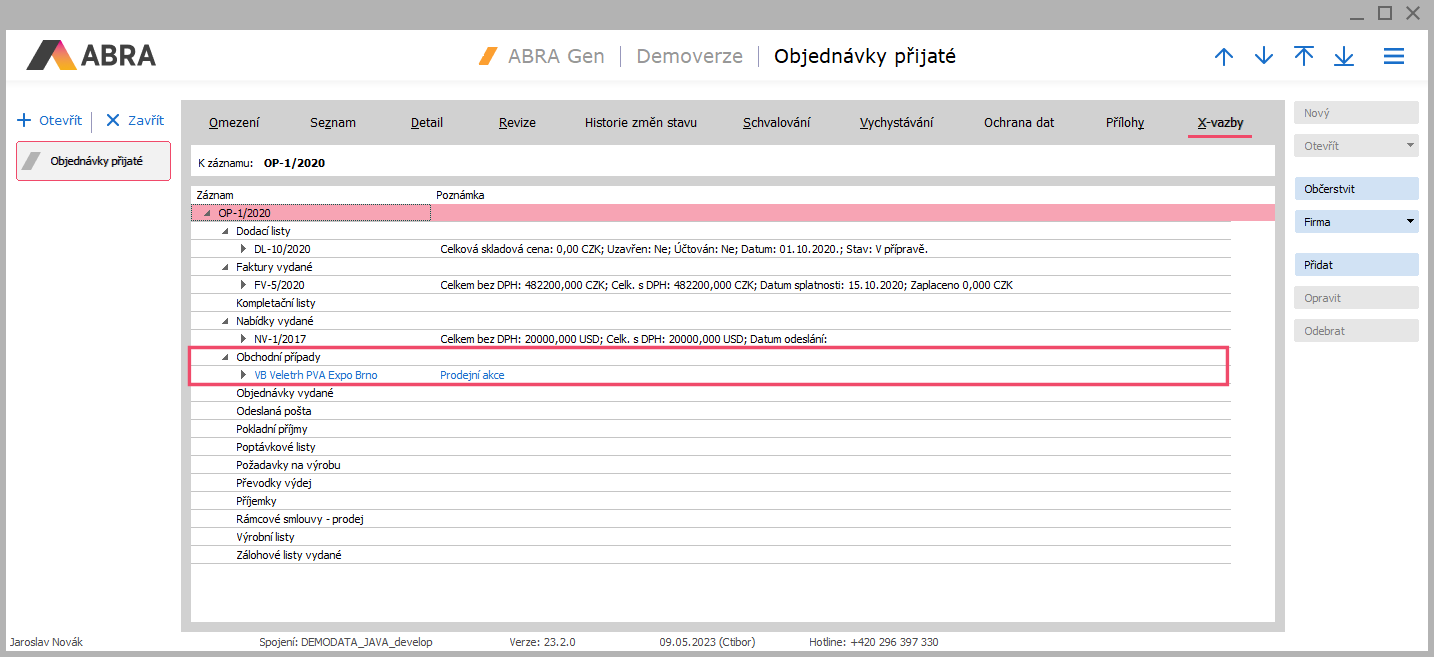This screenshot has height=657, width=1434.
Task: Switch to the Seznam tab
Action: coord(335,123)
